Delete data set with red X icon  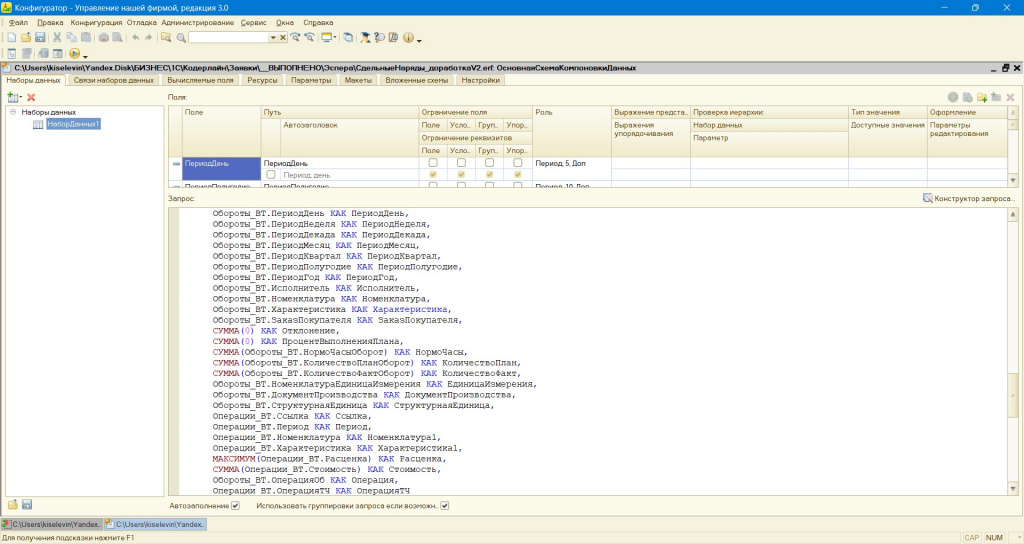(31, 97)
